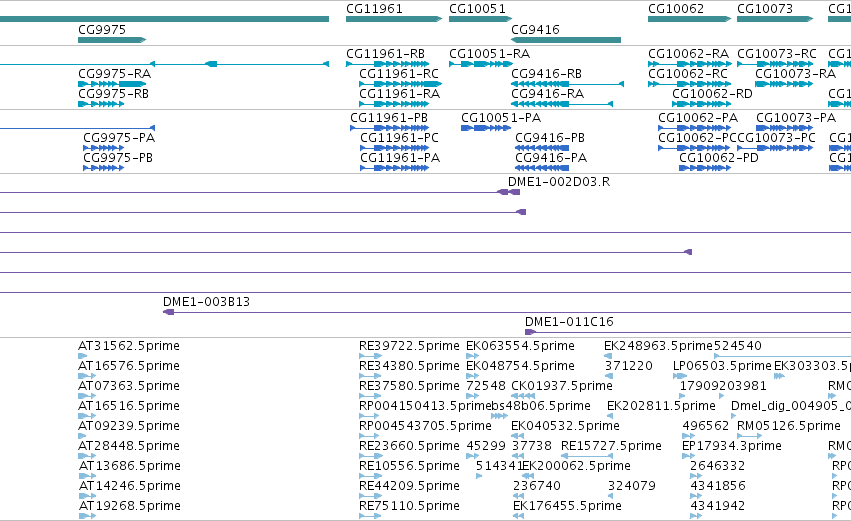The width and height of the screenshot is (851, 521).
Task: Select transcript CG10051-RA
Action: 480,64
